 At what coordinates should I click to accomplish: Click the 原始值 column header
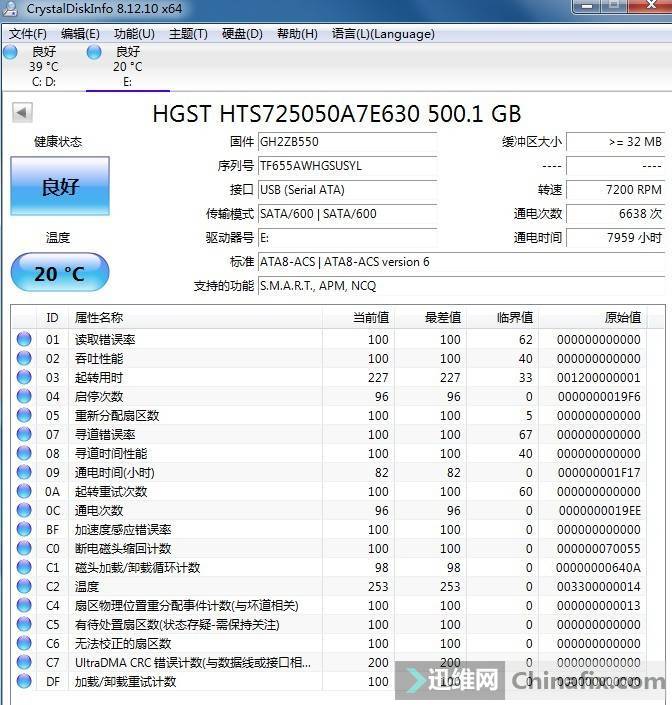pyautogui.click(x=622, y=318)
